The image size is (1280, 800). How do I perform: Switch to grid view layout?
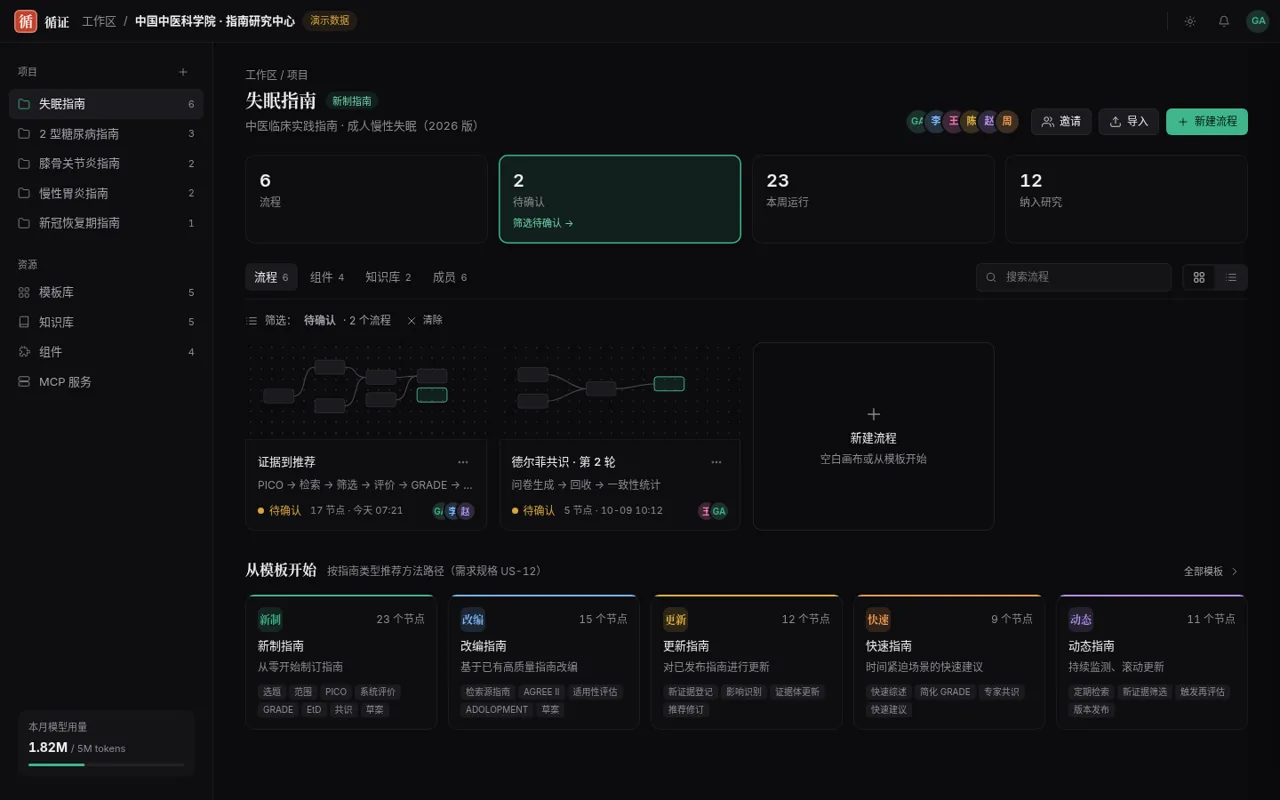pyautogui.click(x=1199, y=277)
